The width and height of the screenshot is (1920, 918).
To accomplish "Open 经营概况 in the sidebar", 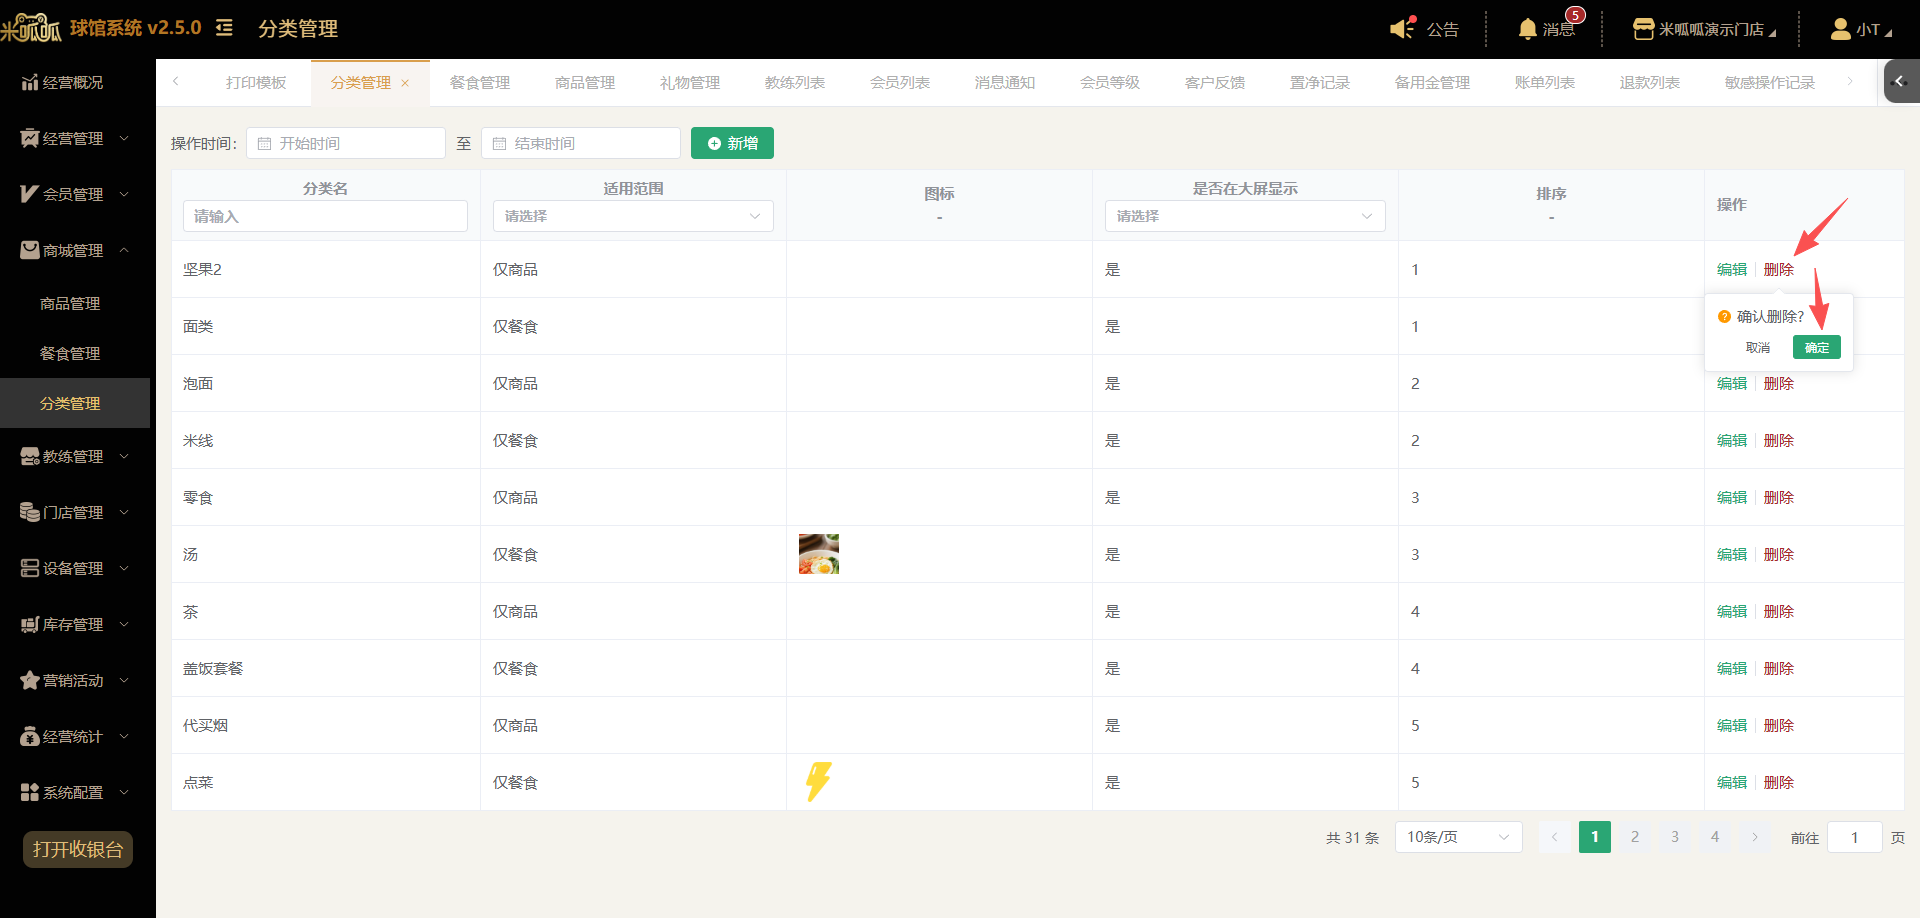I will pyautogui.click(x=75, y=82).
